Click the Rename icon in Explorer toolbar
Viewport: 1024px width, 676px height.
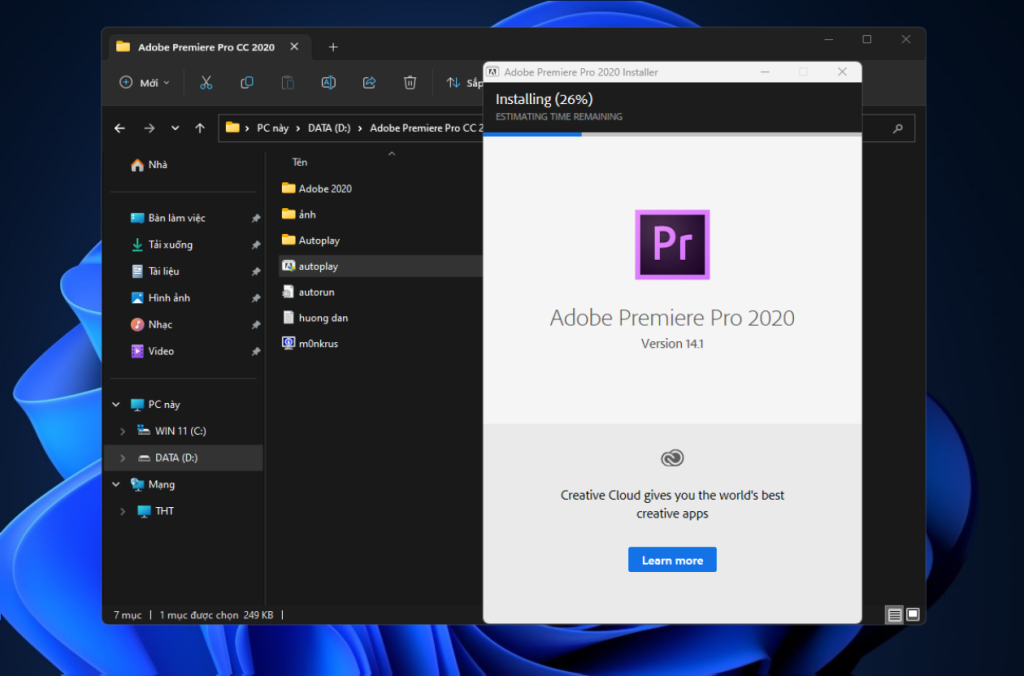click(x=328, y=83)
